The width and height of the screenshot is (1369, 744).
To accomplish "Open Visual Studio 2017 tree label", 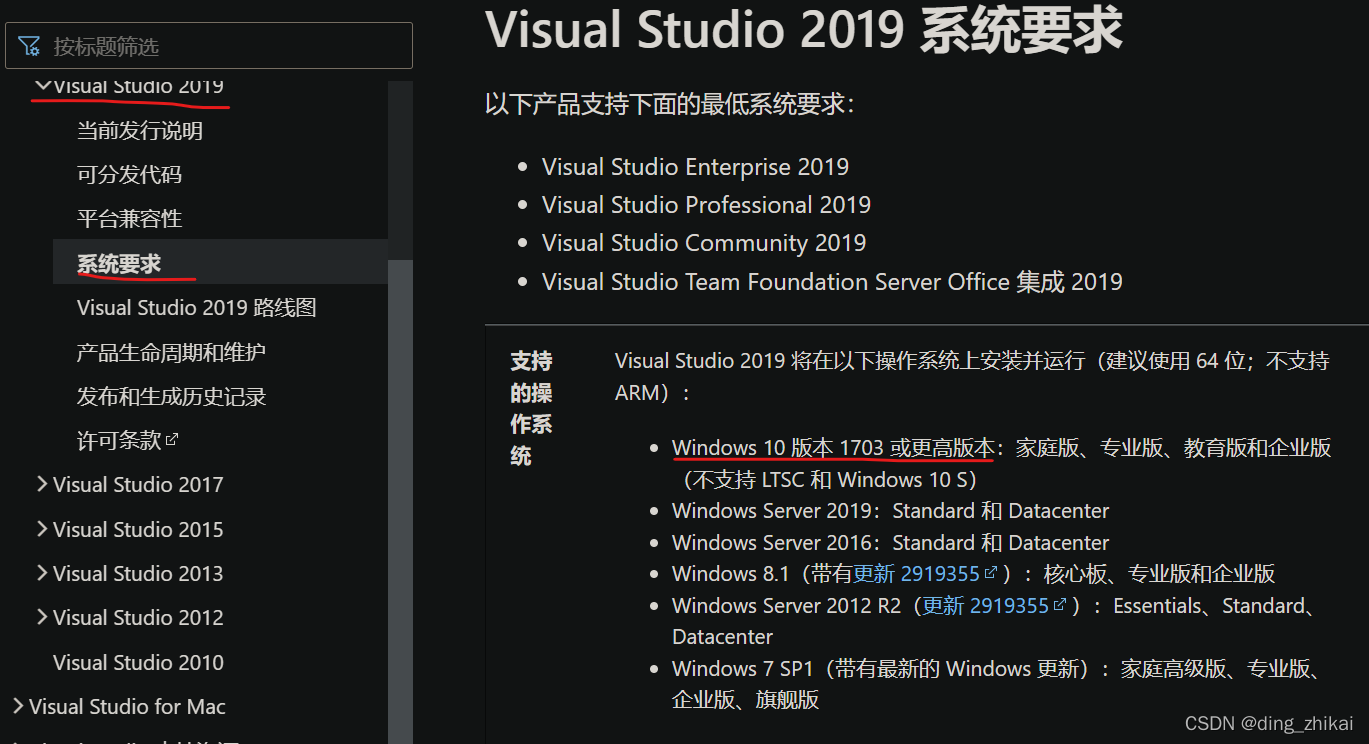I will (x=138, y=484).
